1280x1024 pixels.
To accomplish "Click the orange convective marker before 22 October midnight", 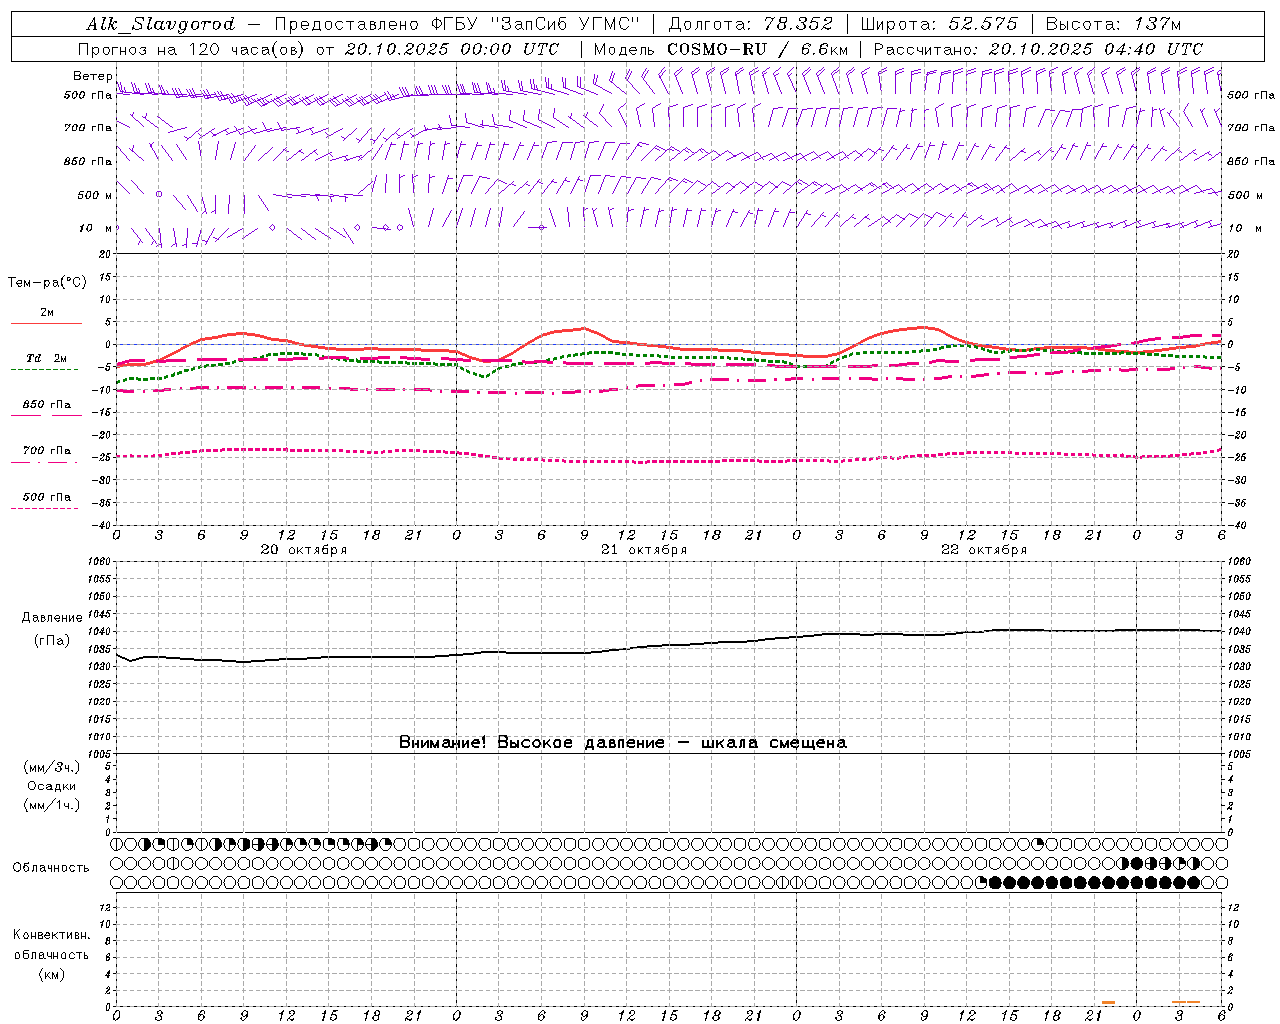I will point(1108,1002).
